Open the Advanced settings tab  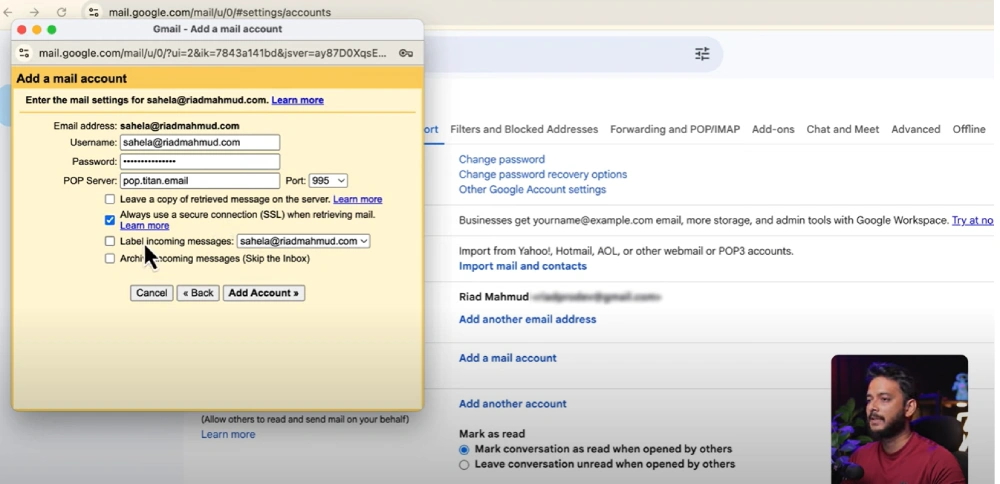pos(916,129)
